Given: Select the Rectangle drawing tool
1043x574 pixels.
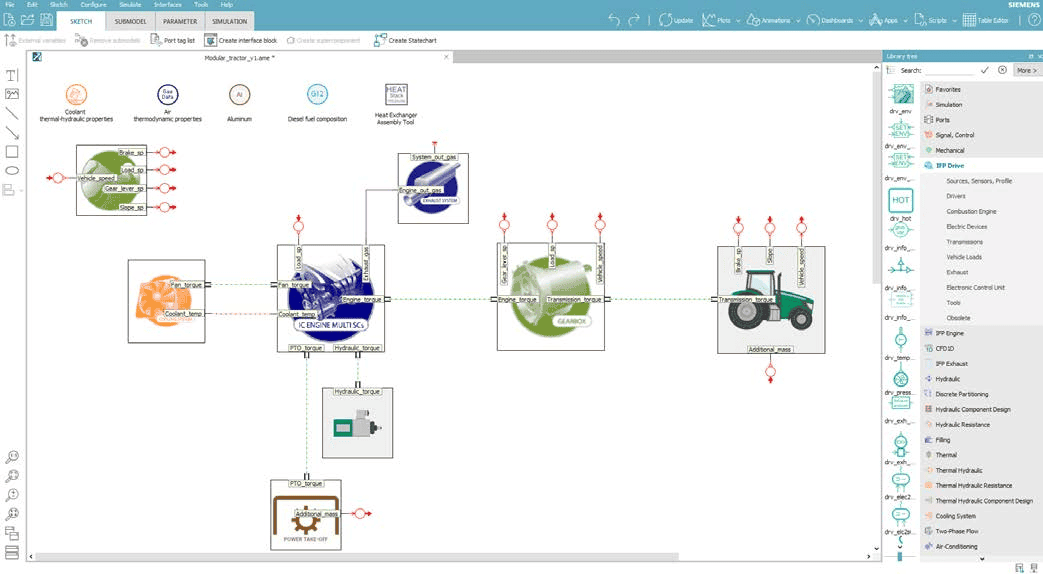Looking at the screenshot, I should 12,152.
